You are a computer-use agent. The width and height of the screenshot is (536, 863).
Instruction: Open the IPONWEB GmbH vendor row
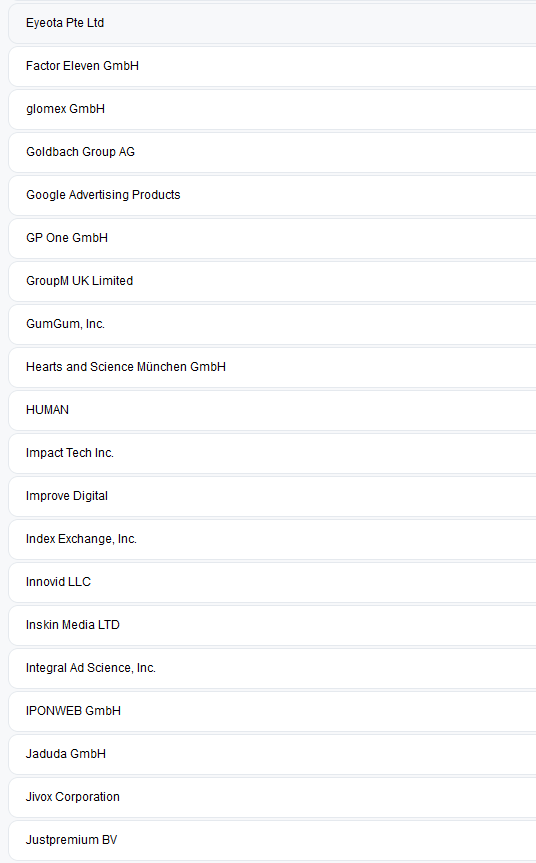coord(272,711)
